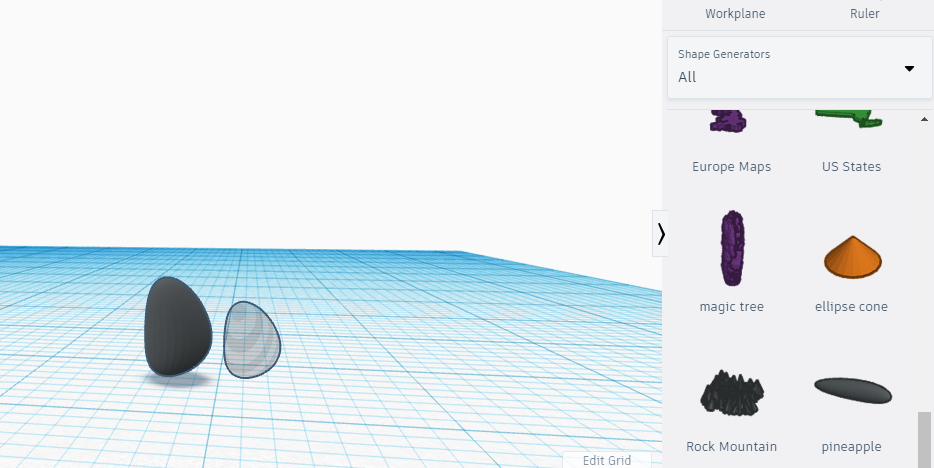Select the Workplane tool
Viewport: 934px width, 468px height.
(x=735, y=13)
